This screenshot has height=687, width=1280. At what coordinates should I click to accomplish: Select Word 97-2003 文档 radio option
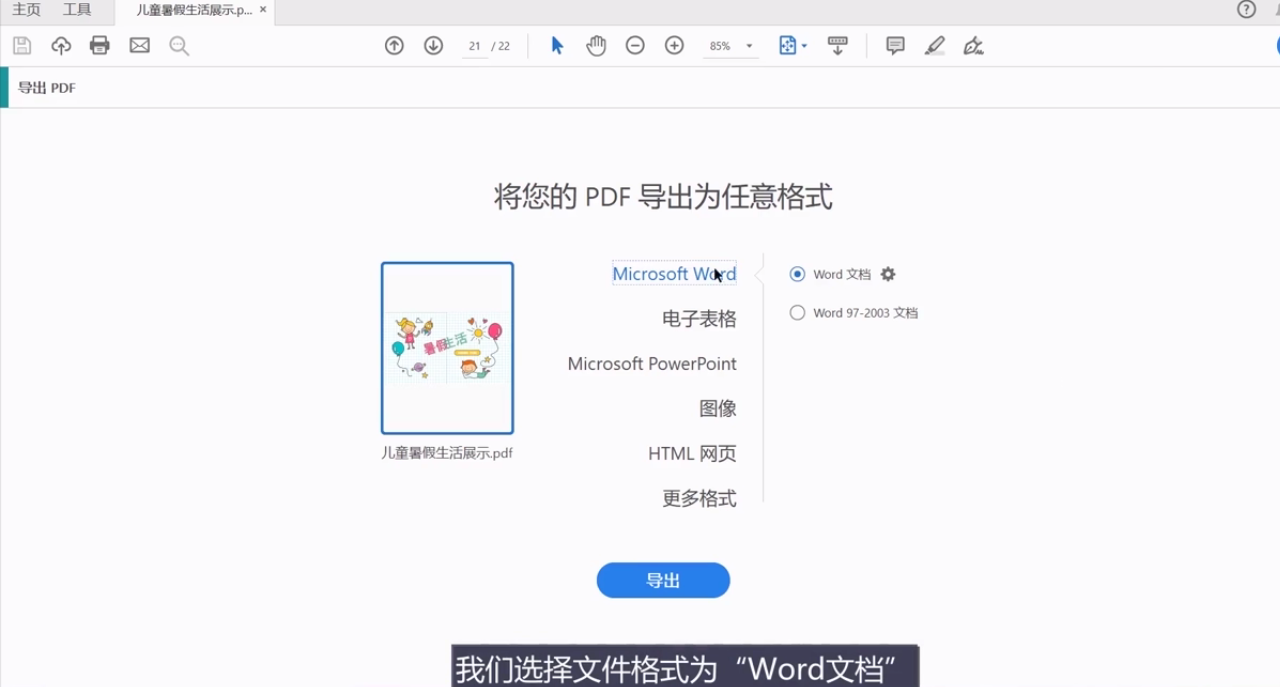797,313
